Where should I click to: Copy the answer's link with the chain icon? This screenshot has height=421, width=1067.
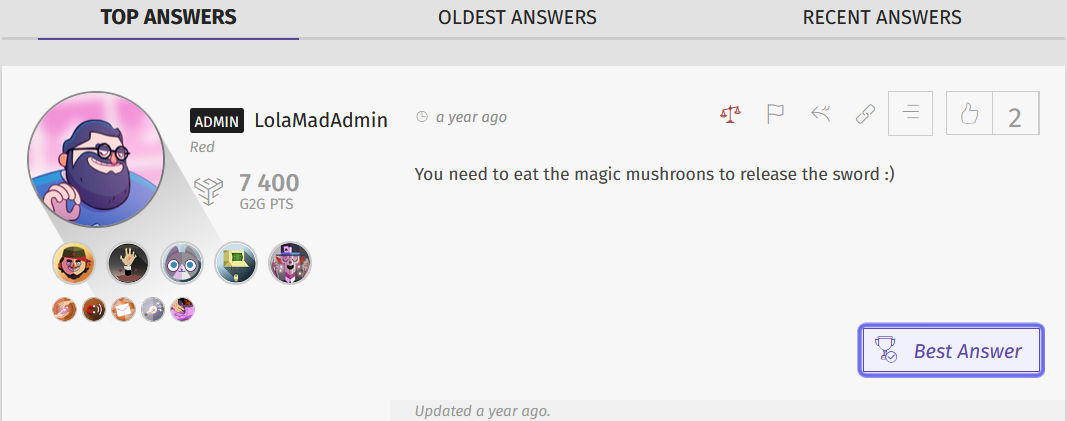pyautogui.click(x=865, y=114)
